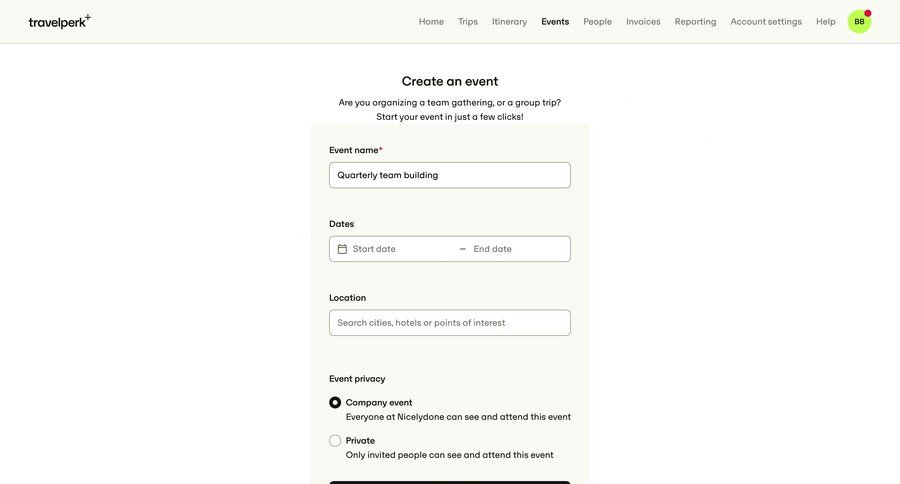The image size is (900, 484).
Task: Open Account settings
Action: pyautogui.click(x=766, y=22)
